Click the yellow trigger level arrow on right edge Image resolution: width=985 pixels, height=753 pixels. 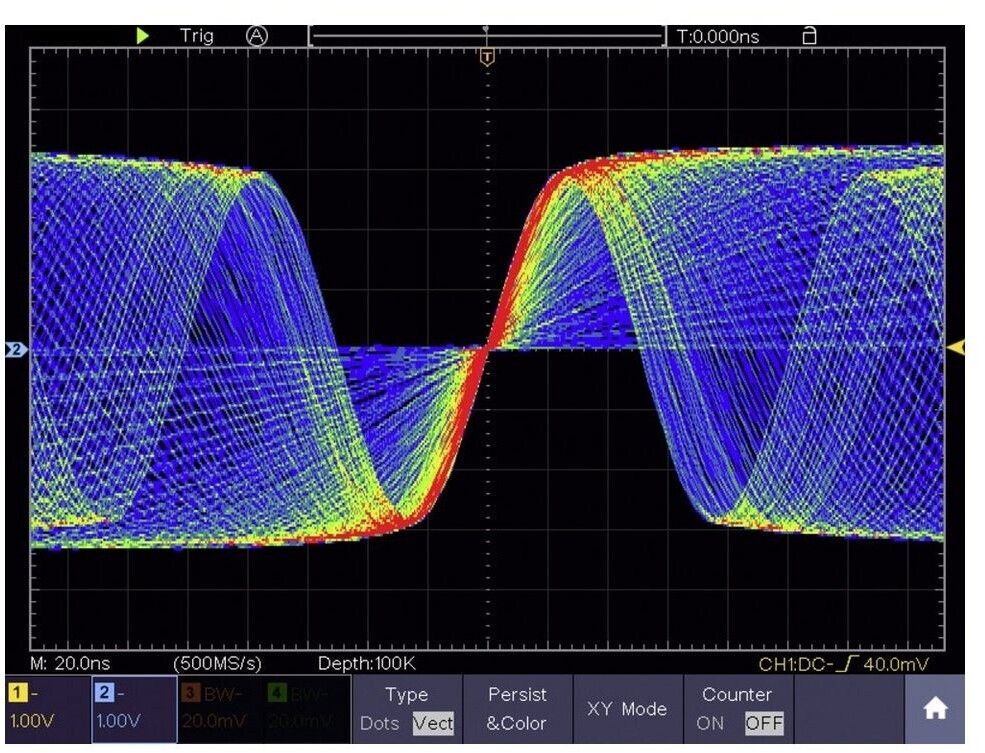(956, 347)
